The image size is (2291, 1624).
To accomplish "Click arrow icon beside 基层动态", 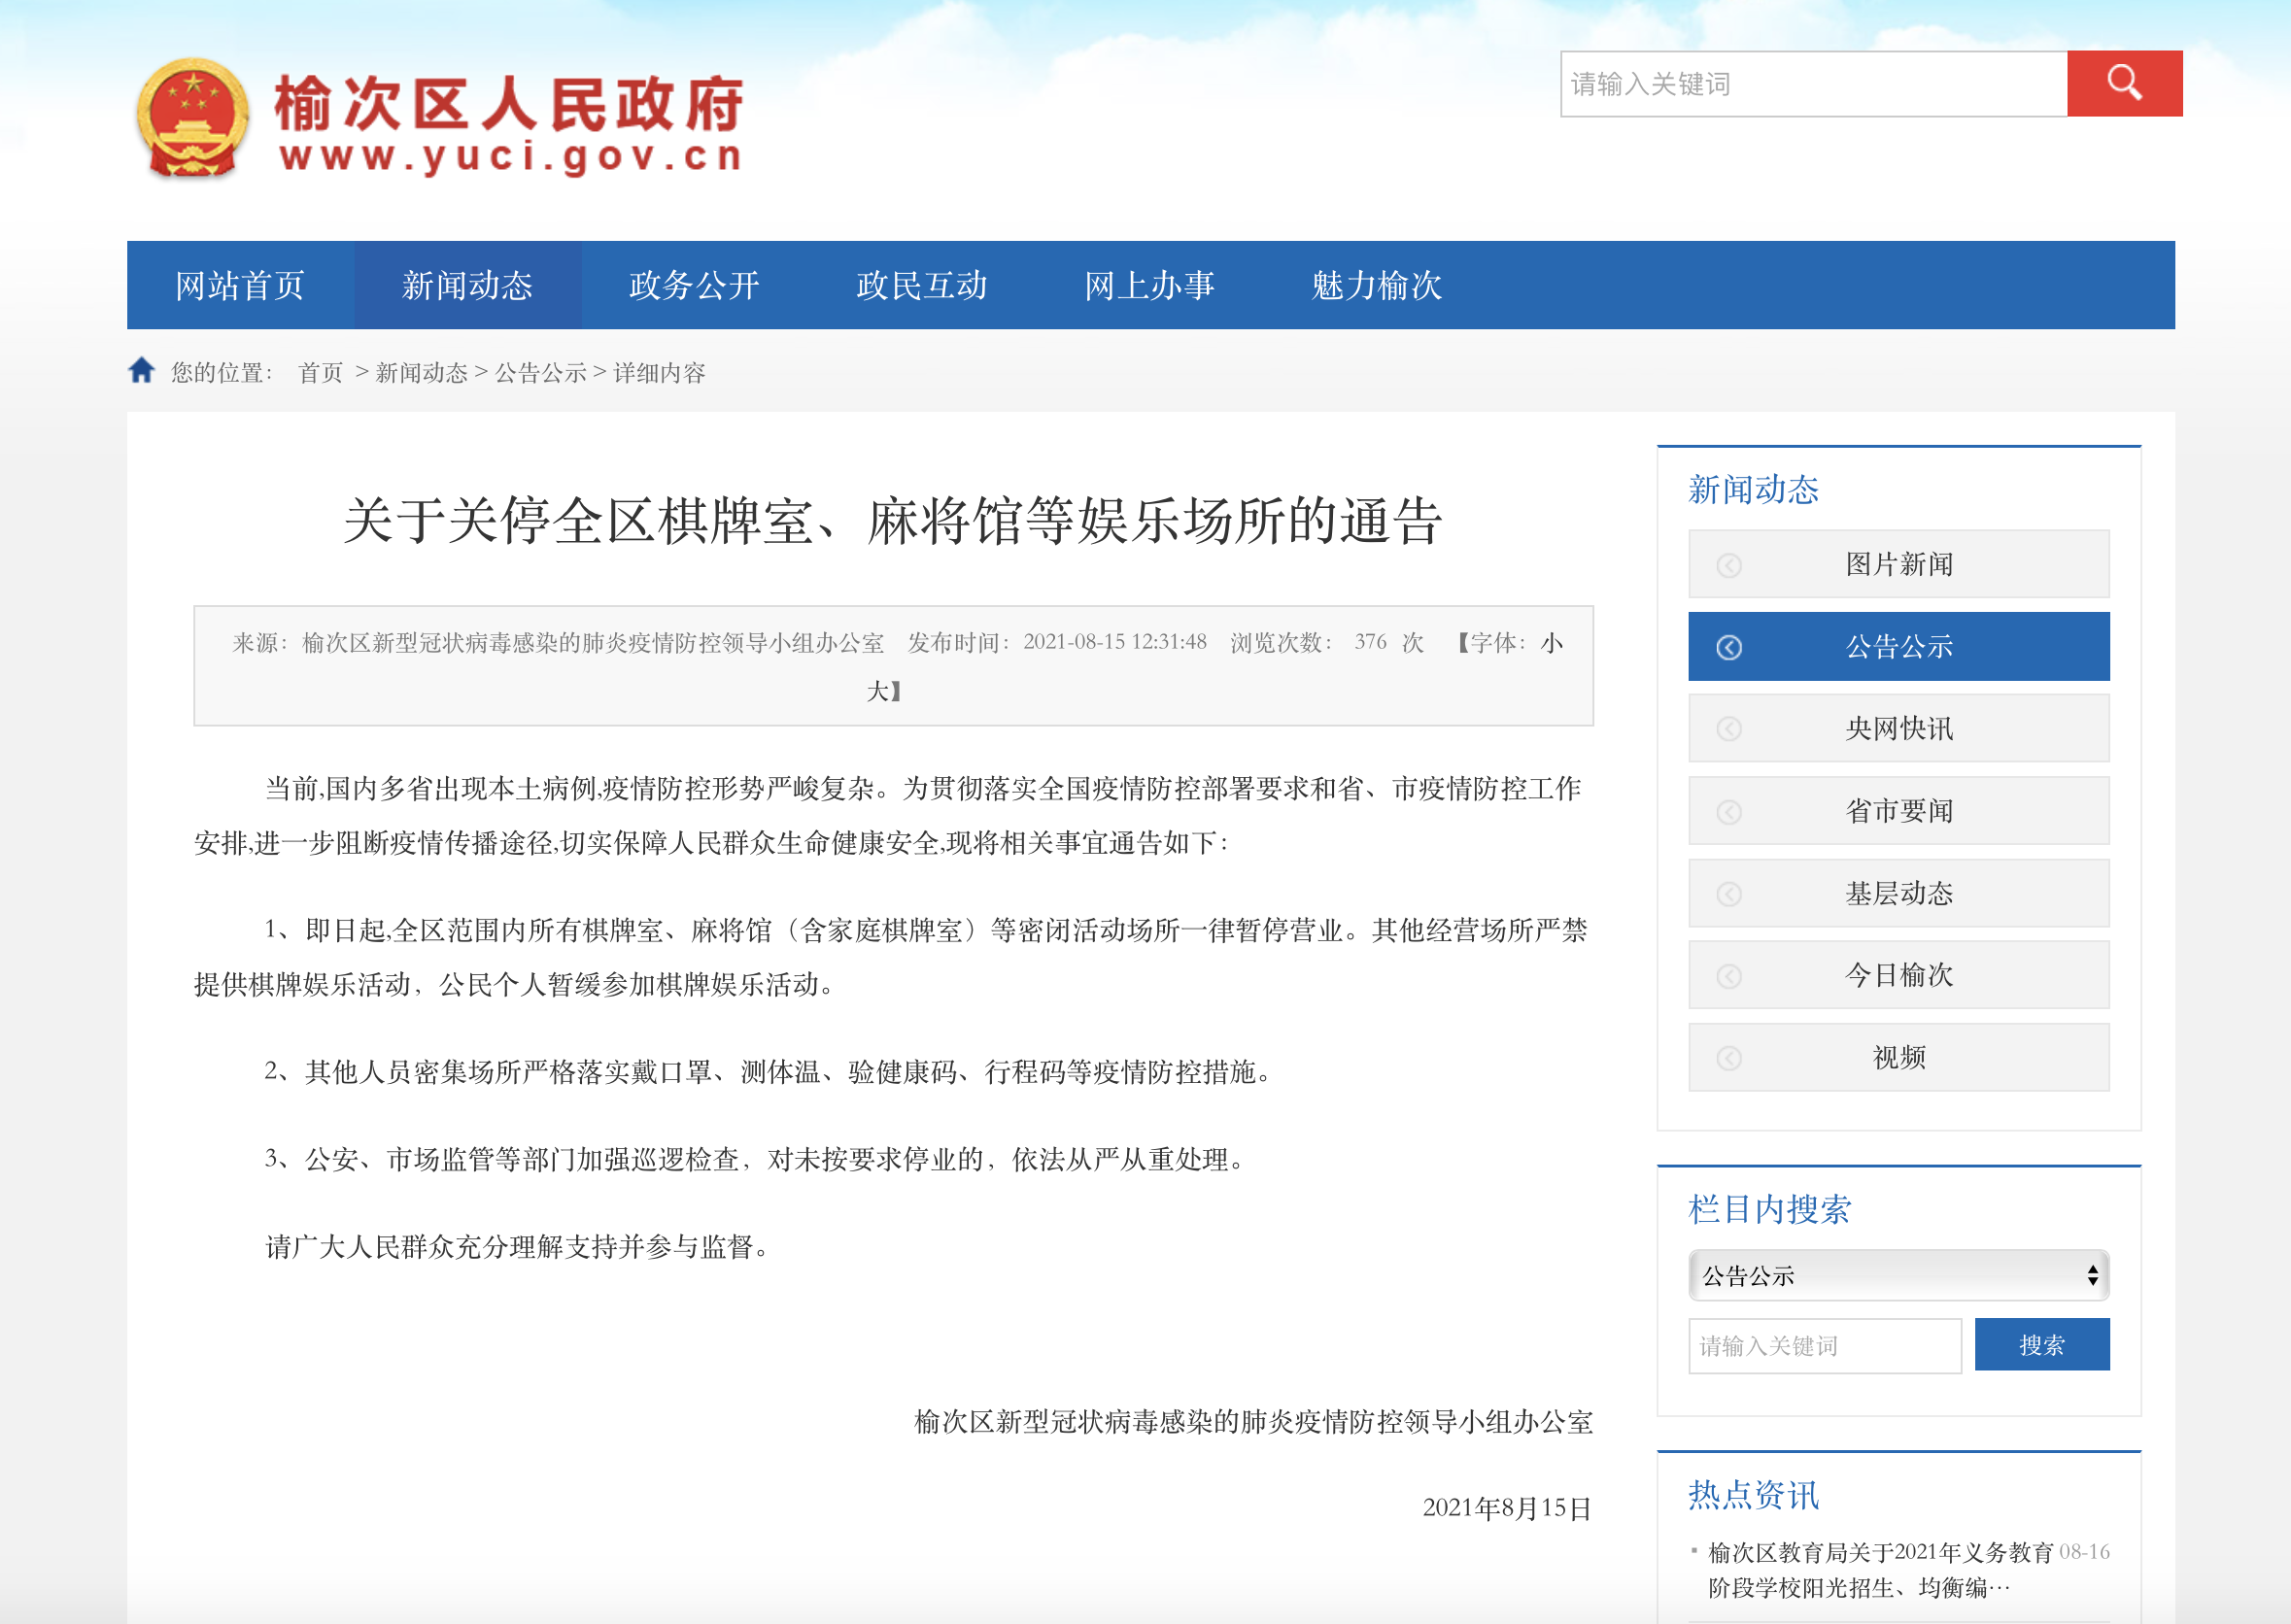I will 1728,894.
